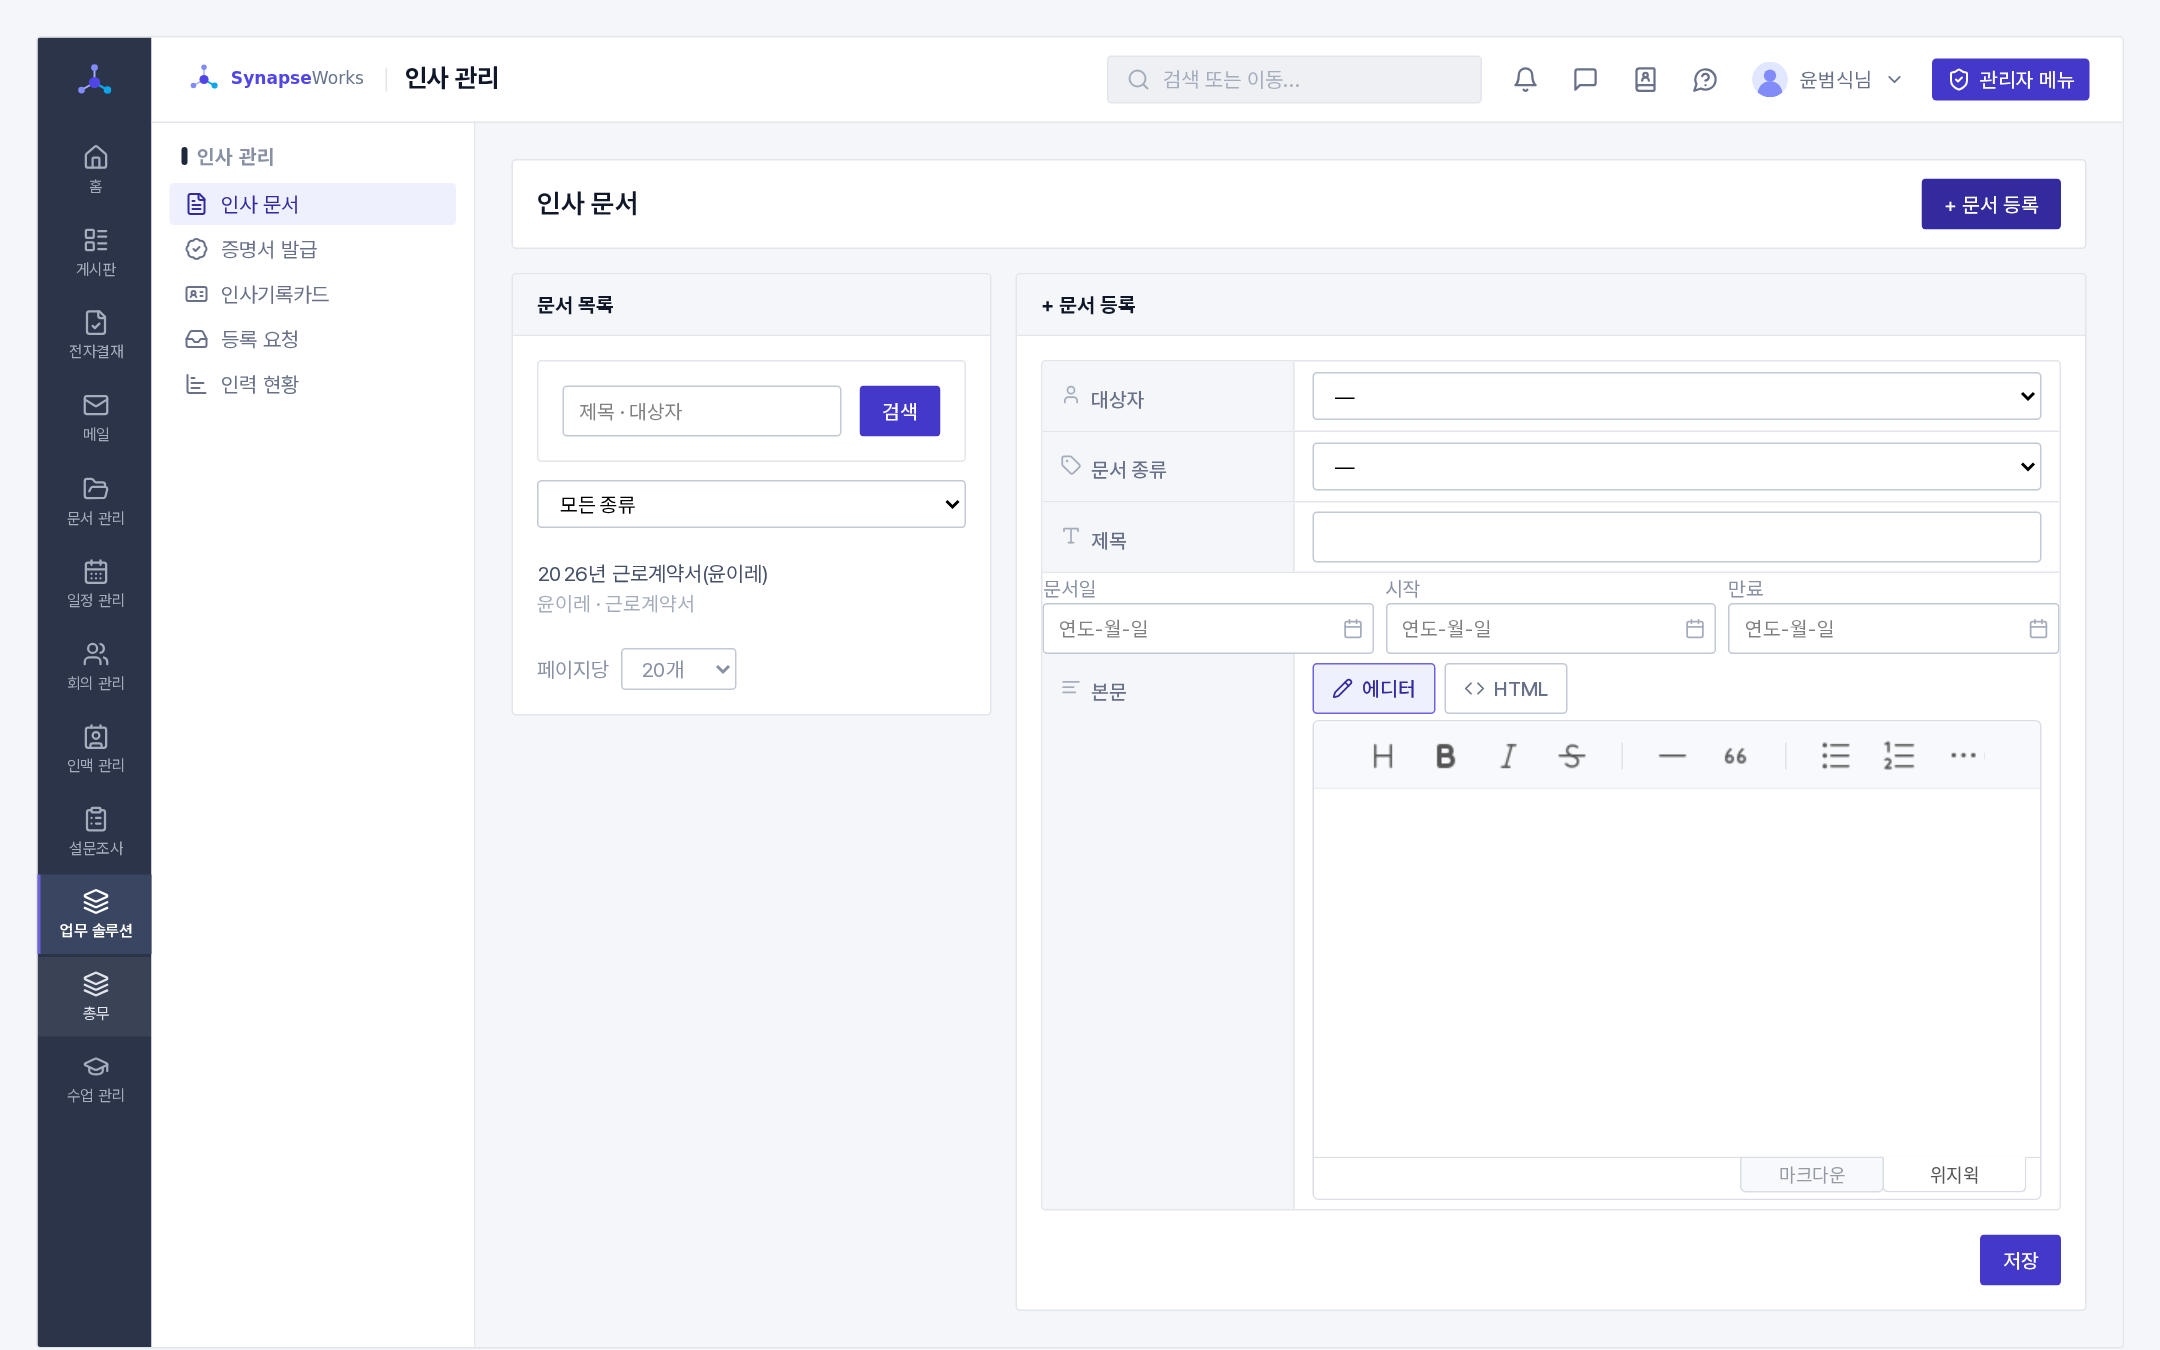Click the 검색 button
The image size is (2160, 1350).
[x=899, y=411]
